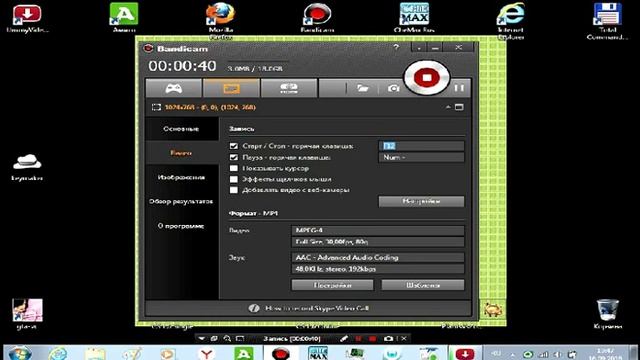Select the Total Commander desktop shortcut

pos(607,21)
